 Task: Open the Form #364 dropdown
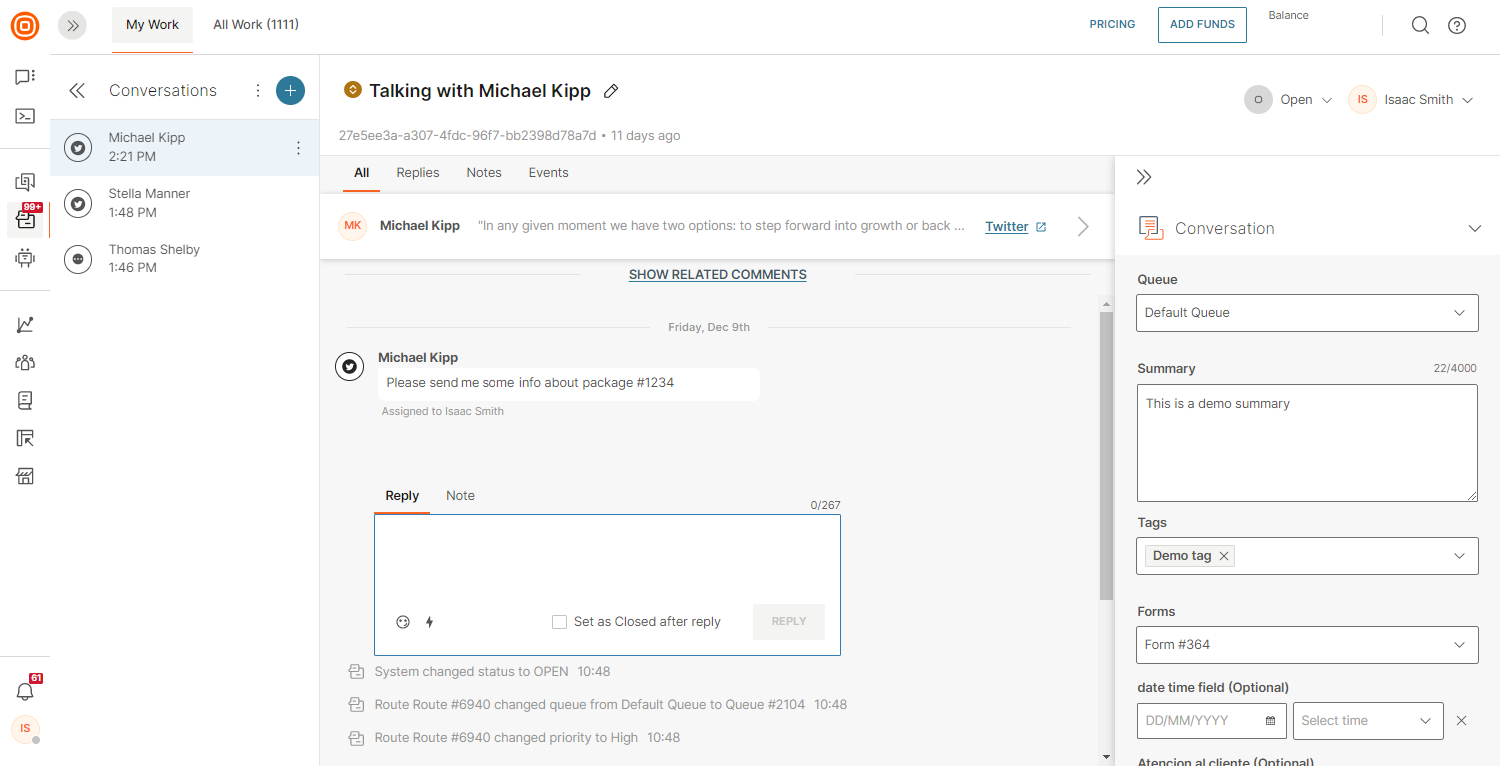click(x=1307, y=645)
